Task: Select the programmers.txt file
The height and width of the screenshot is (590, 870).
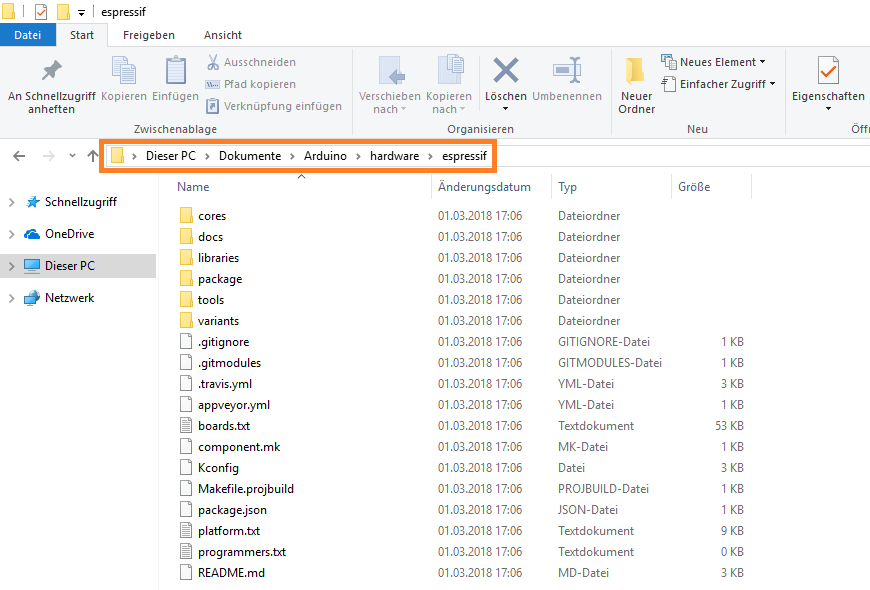Action: pyautogui.click(x=242, y=552)
